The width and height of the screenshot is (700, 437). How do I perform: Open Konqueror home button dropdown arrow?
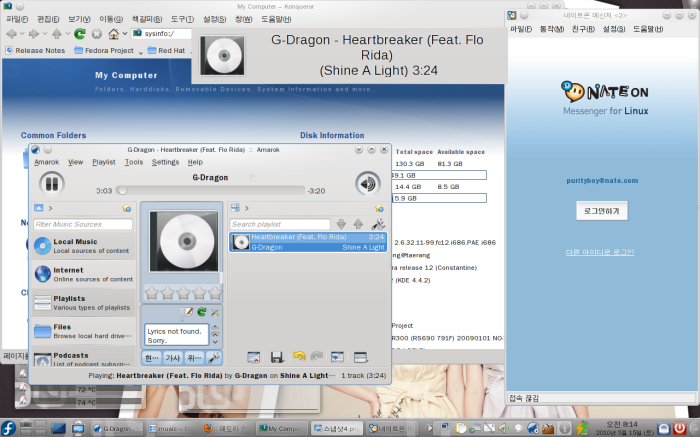click(x=125, y=34)
